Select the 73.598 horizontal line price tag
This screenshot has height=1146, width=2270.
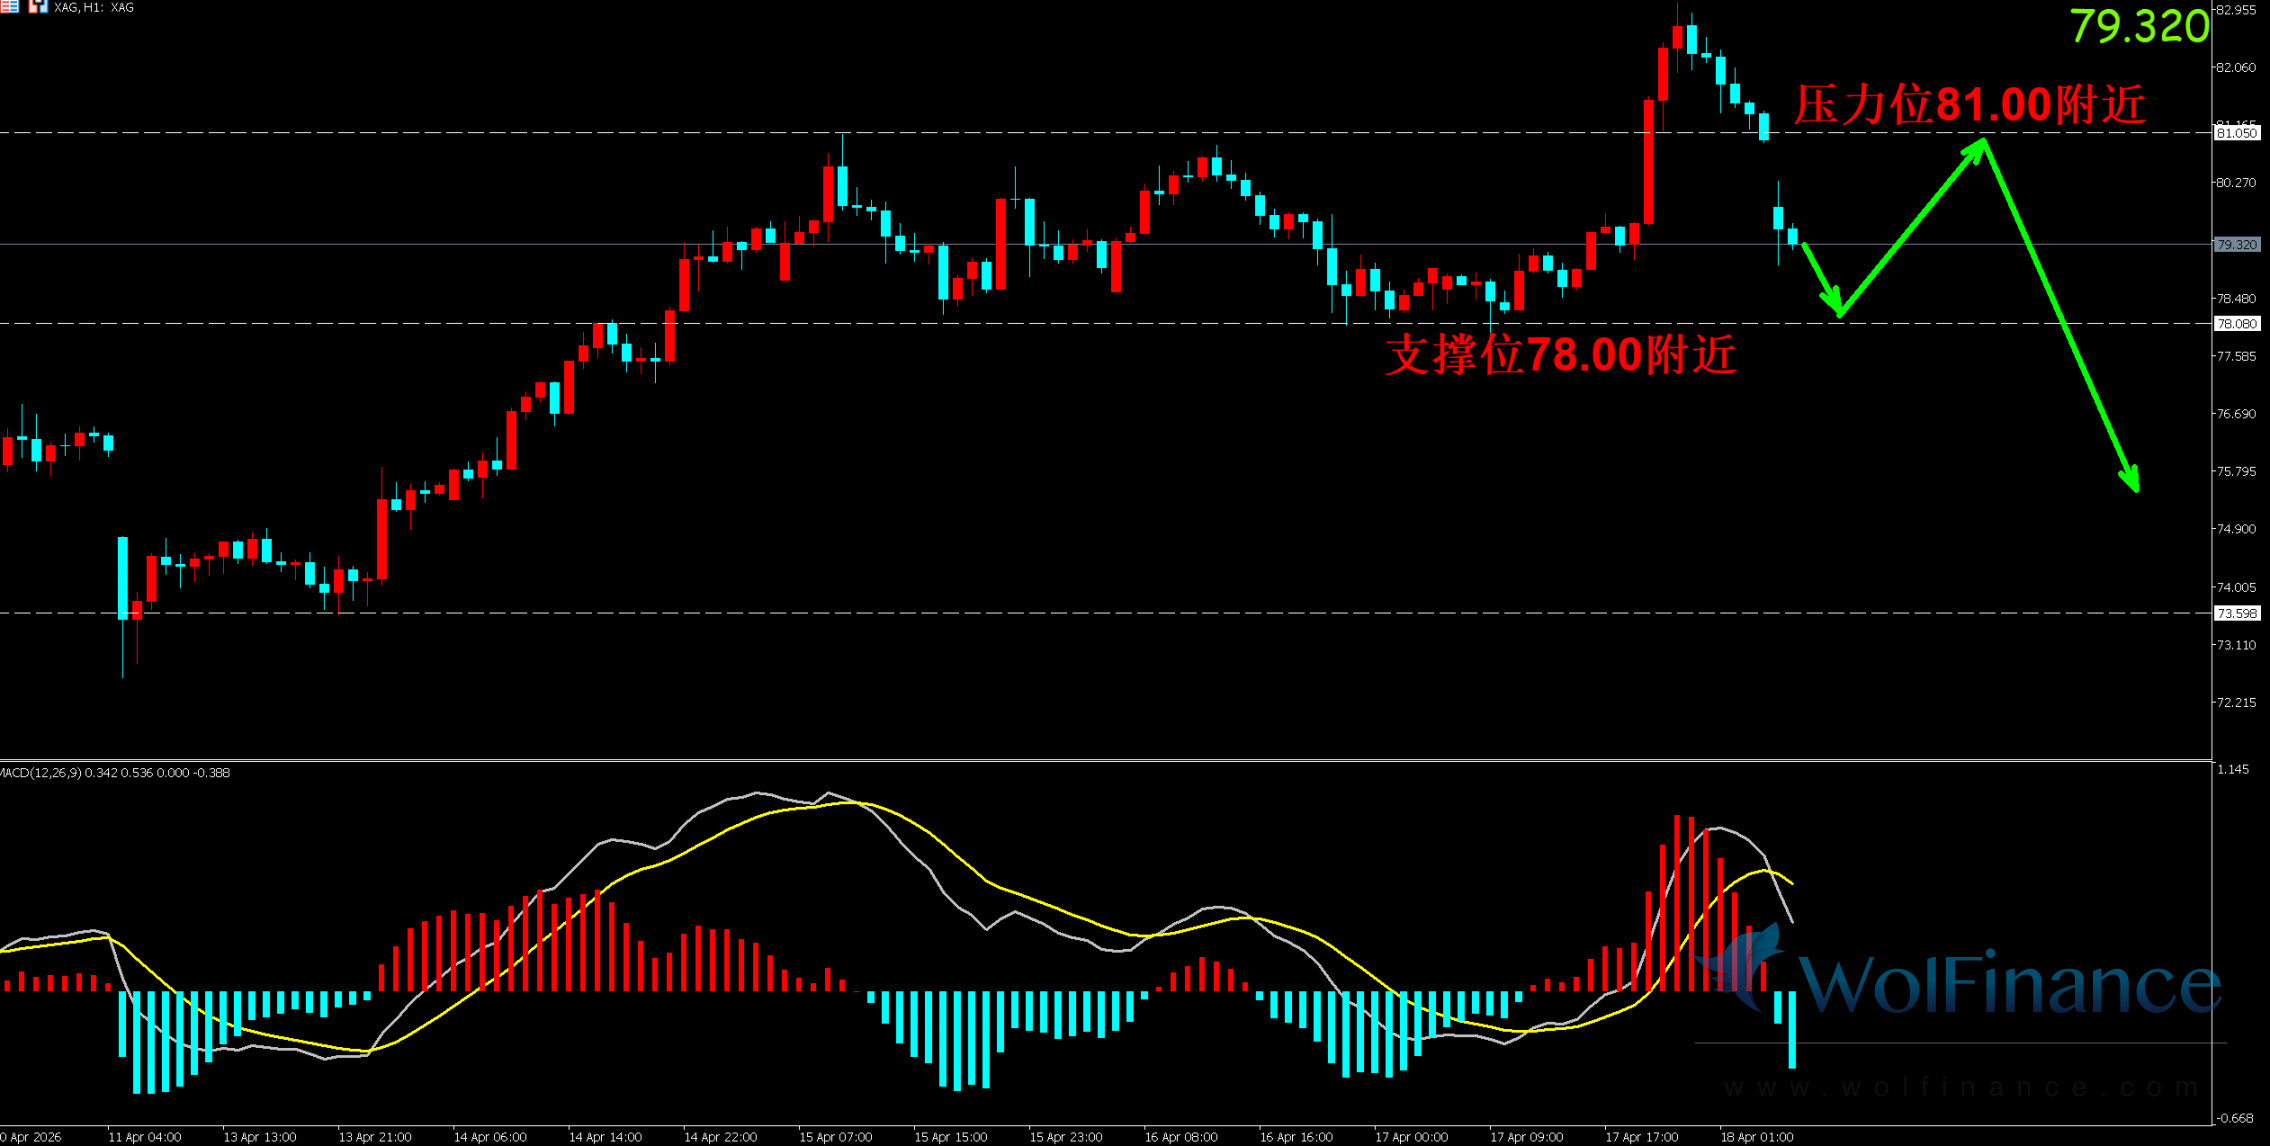pos(2236,614)
